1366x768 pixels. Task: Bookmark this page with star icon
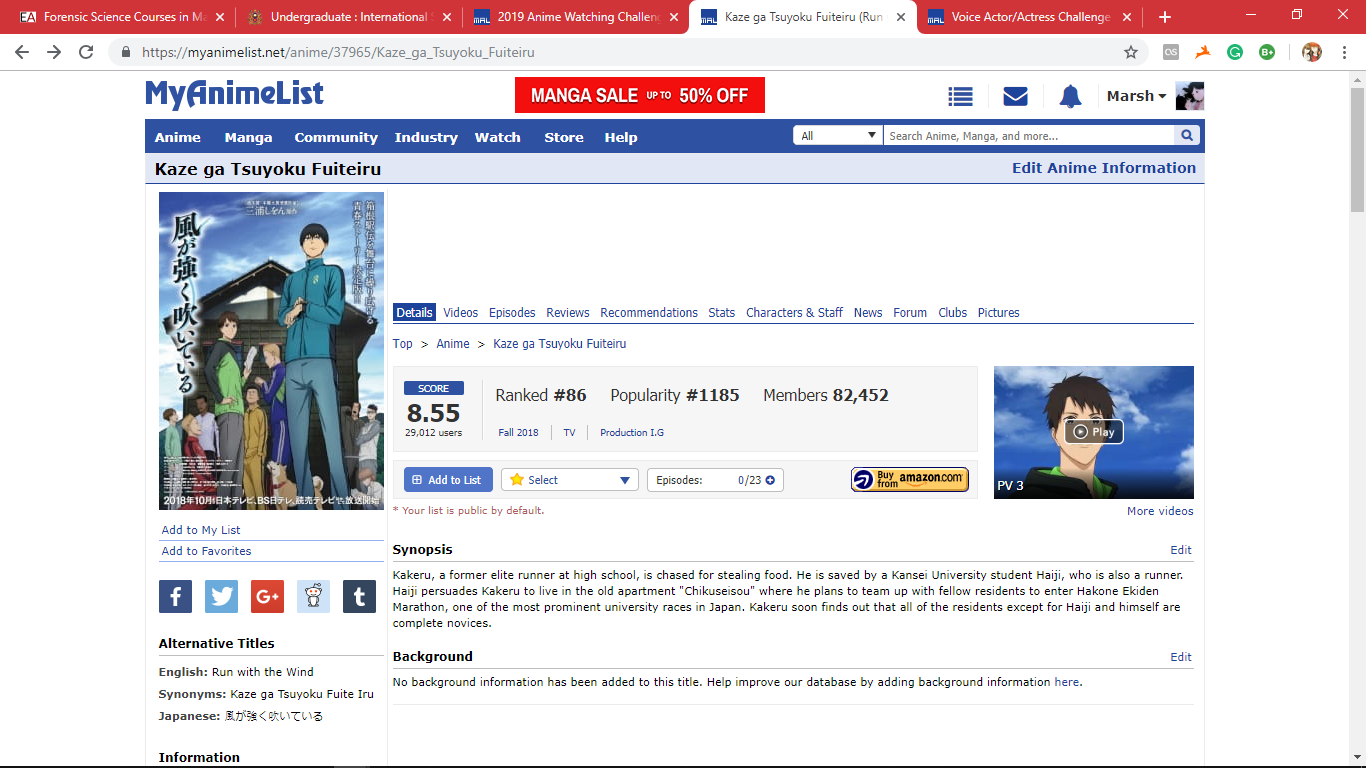[1131, 52]
